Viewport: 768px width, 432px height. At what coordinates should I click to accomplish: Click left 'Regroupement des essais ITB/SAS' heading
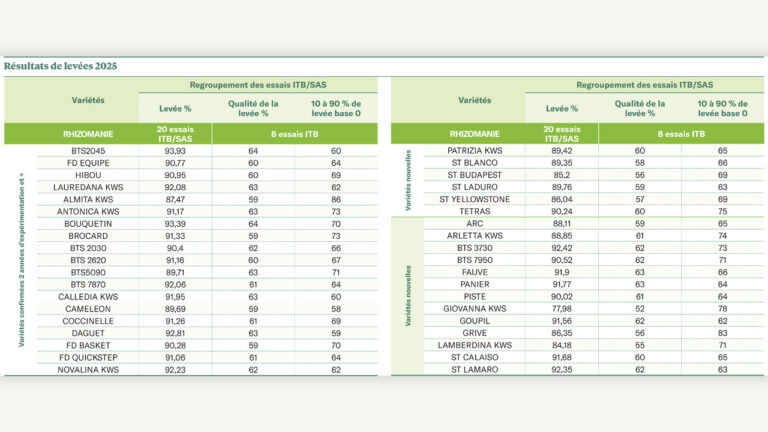click(x=258, y=85)
